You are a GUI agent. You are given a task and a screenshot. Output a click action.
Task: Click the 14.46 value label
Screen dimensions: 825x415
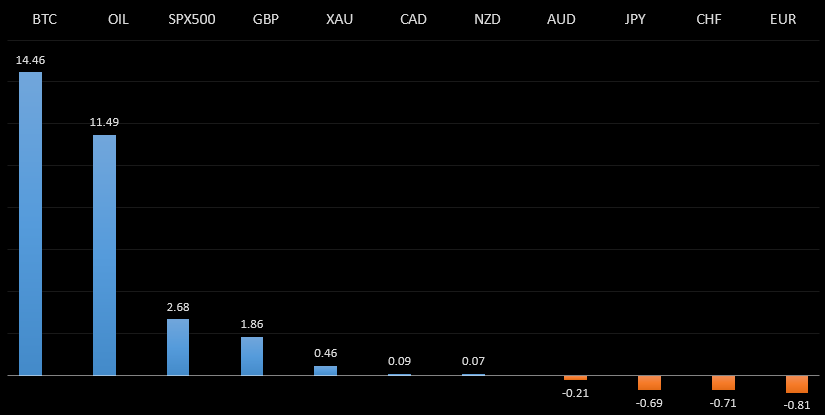click(x=30, y=60)
